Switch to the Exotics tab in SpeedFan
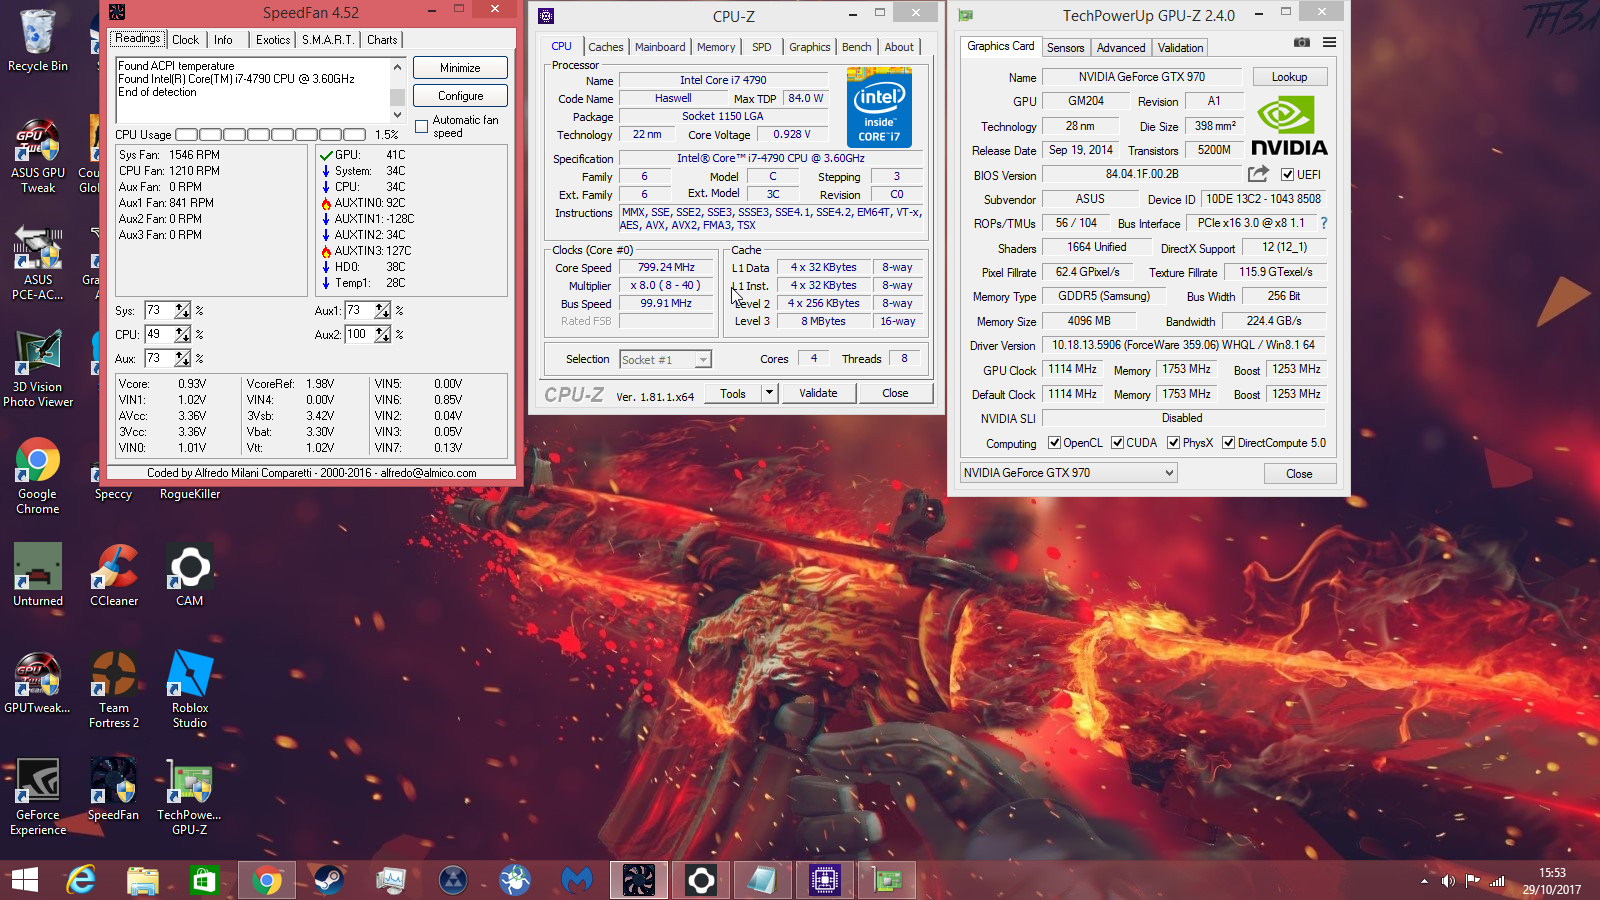 pyautogui.click(x=273, y=40)
